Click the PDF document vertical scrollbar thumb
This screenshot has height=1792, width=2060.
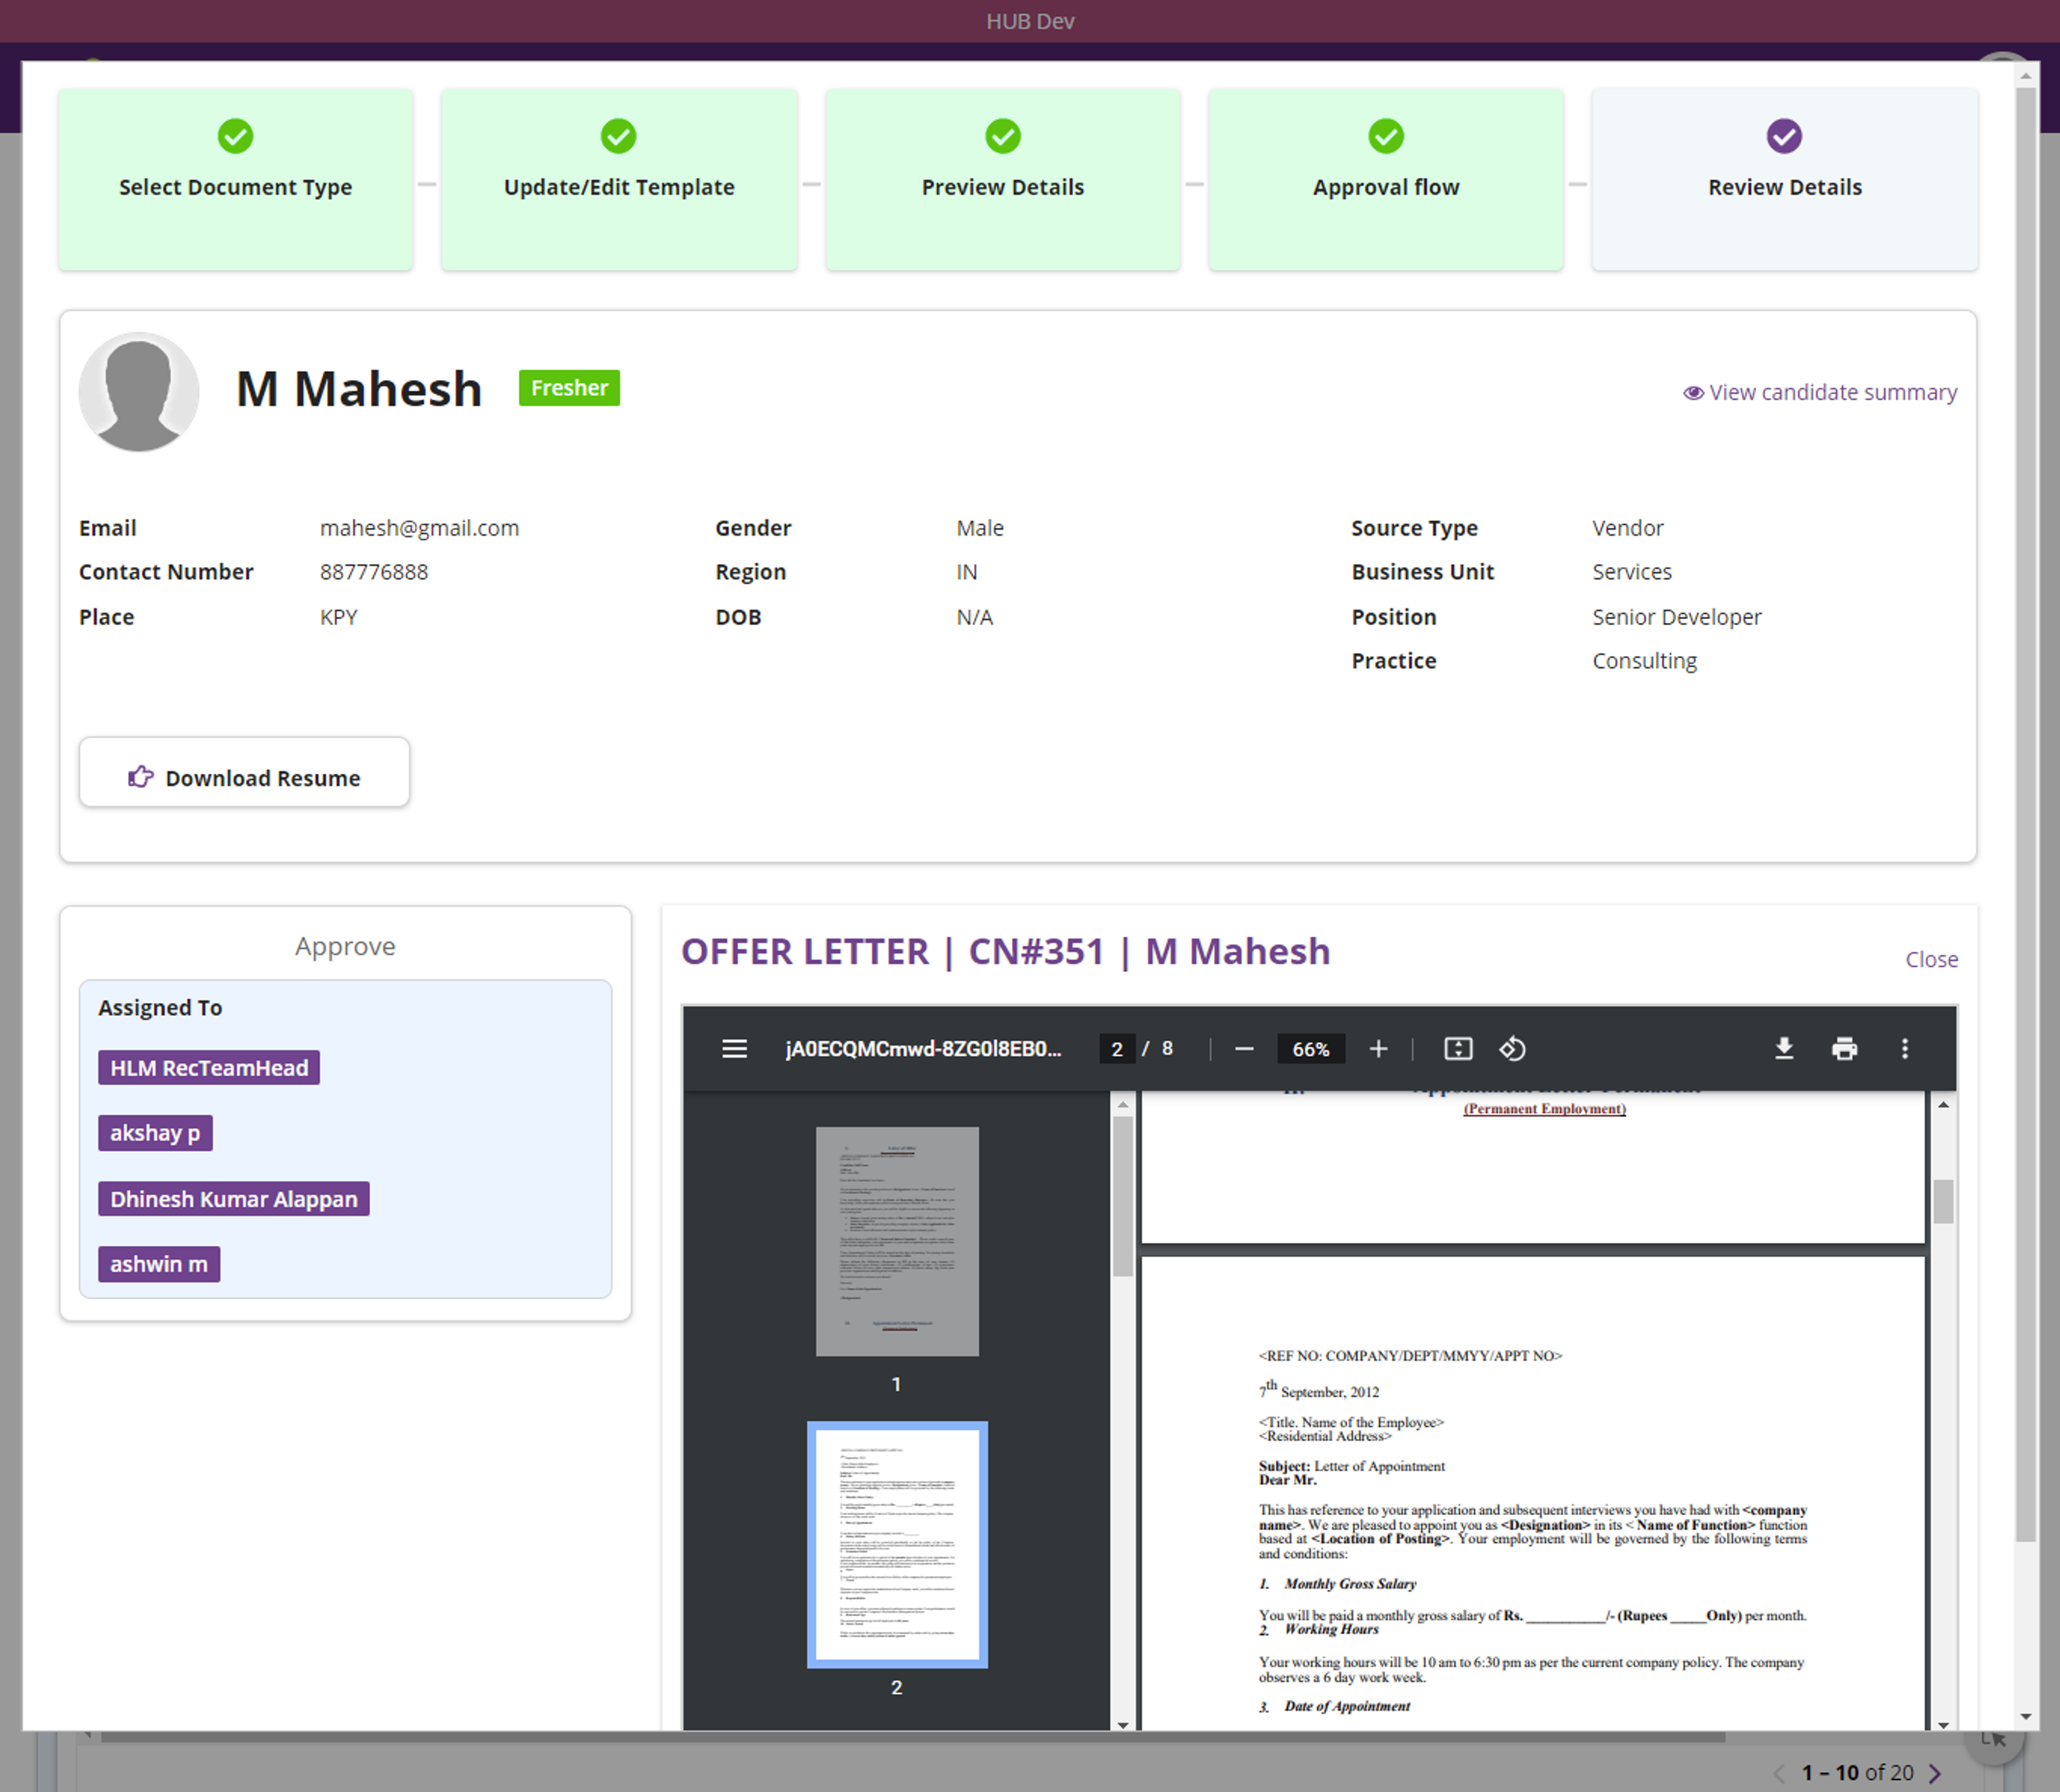point(1943,1201)
